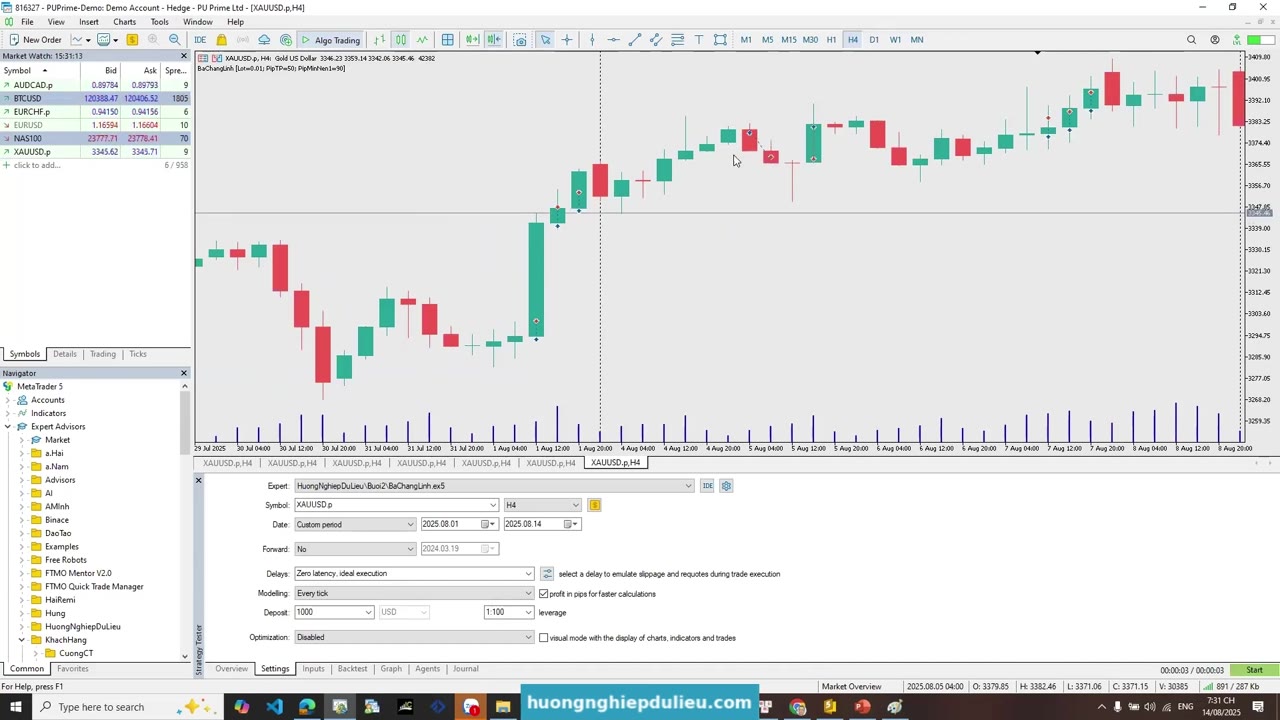Select the D1 timeframe
1280x720 pixels.
coord(874,40)
